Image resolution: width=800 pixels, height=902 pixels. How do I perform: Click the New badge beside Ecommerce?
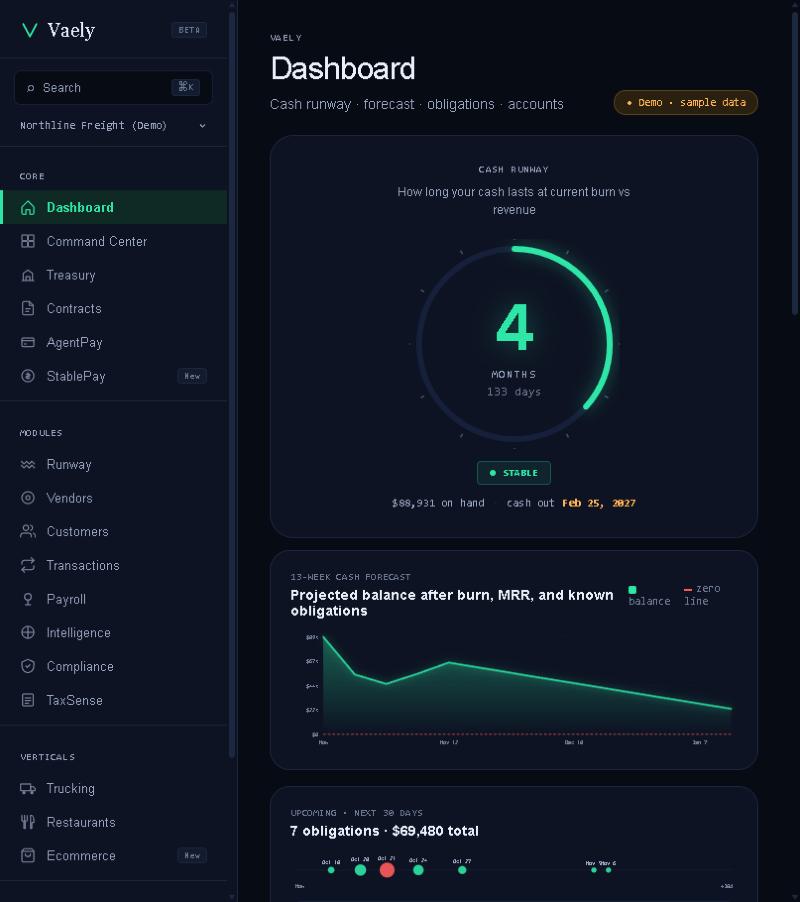192,855
